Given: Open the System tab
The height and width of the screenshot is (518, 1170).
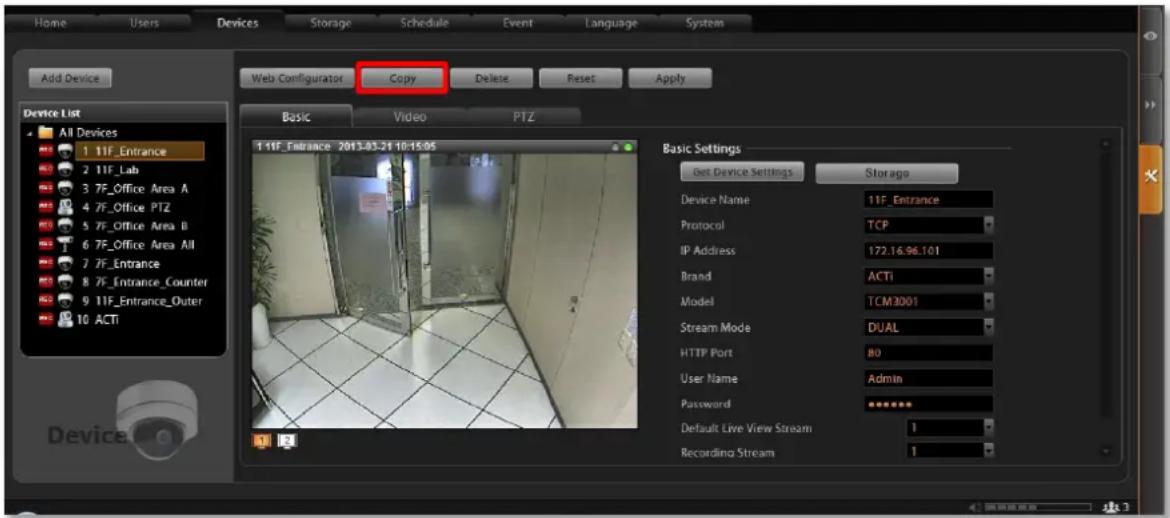Looking at the screenshot, I should point(704,23).
